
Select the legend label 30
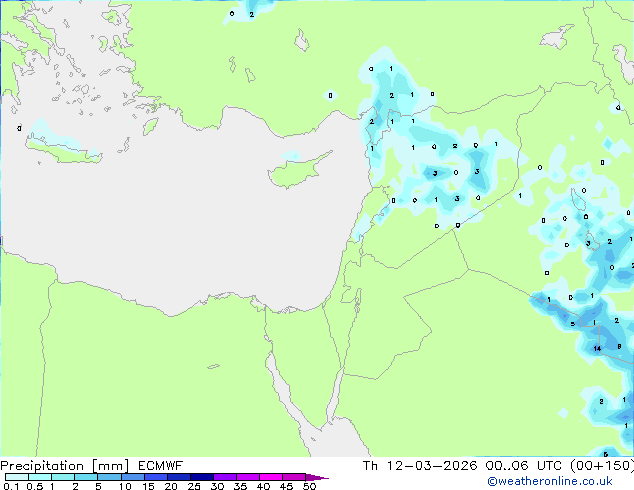click(x=217, y=486)
